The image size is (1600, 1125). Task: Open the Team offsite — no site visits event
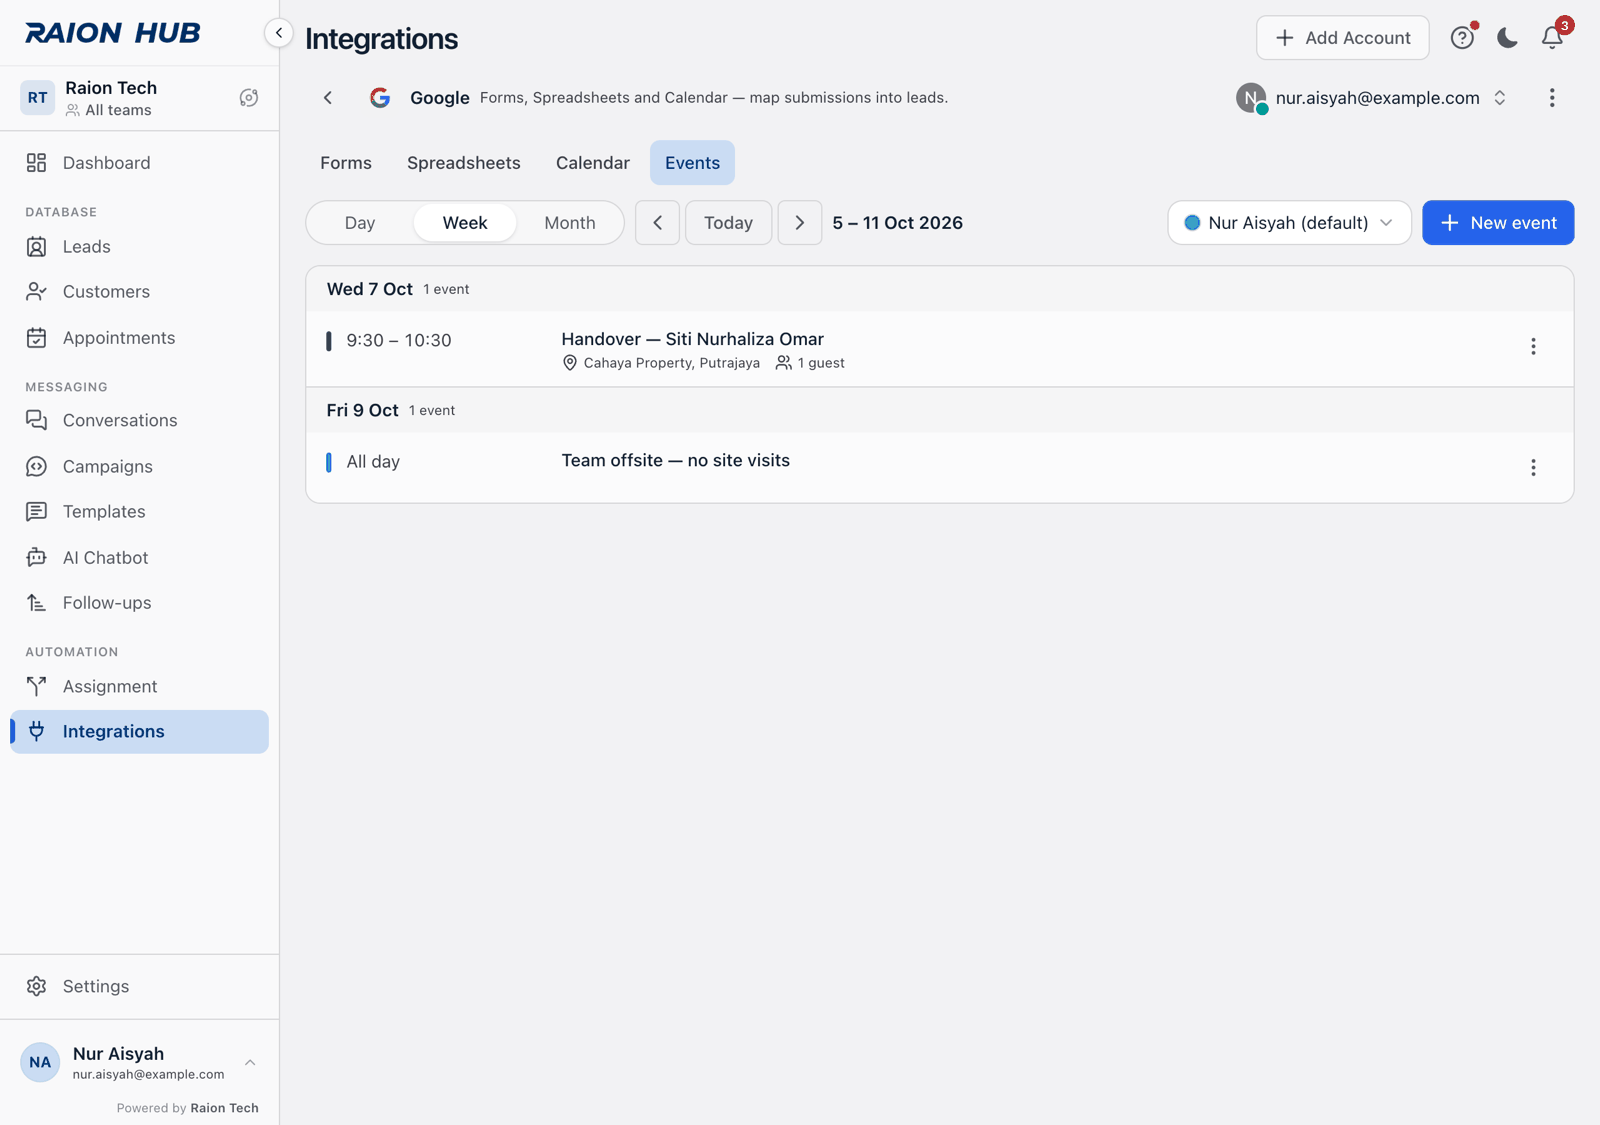pyautogui.click(x=940, y=467)
